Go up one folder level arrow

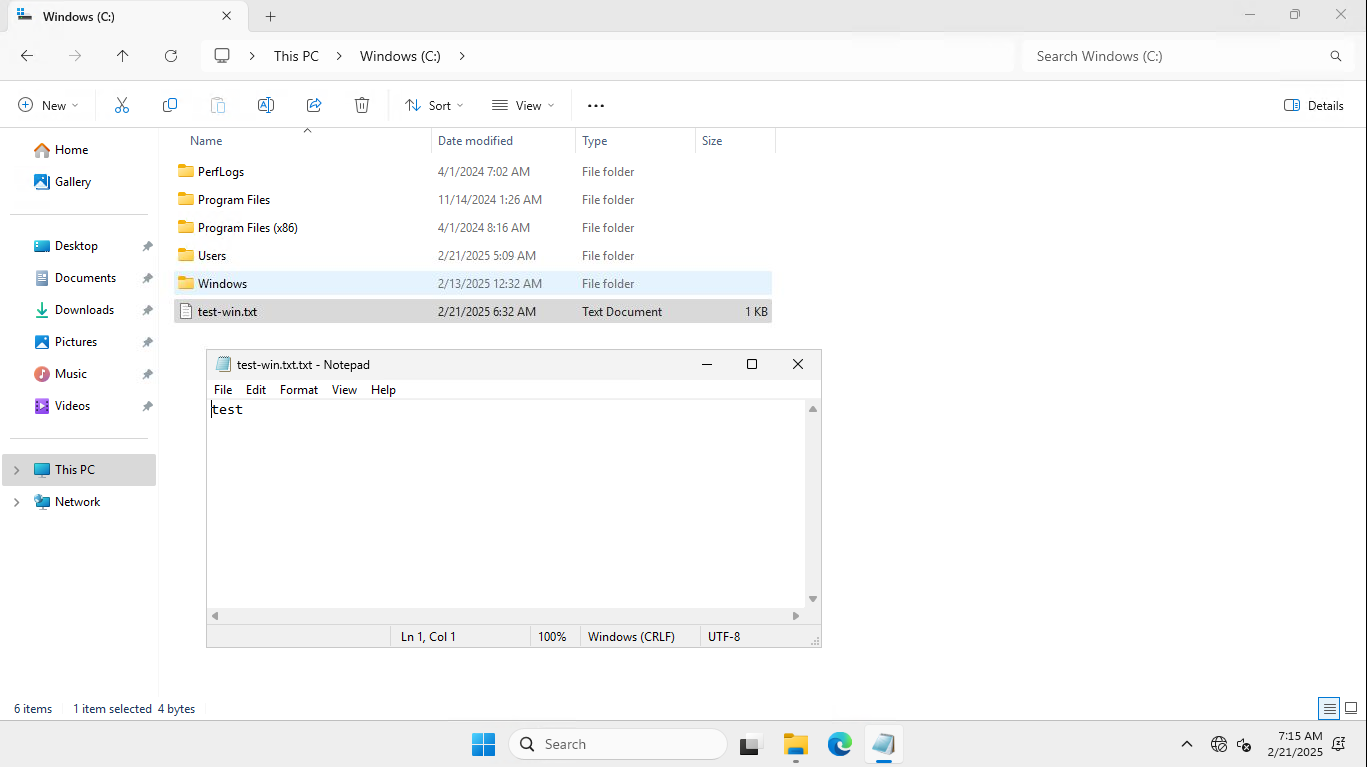[x=123, y=56]
